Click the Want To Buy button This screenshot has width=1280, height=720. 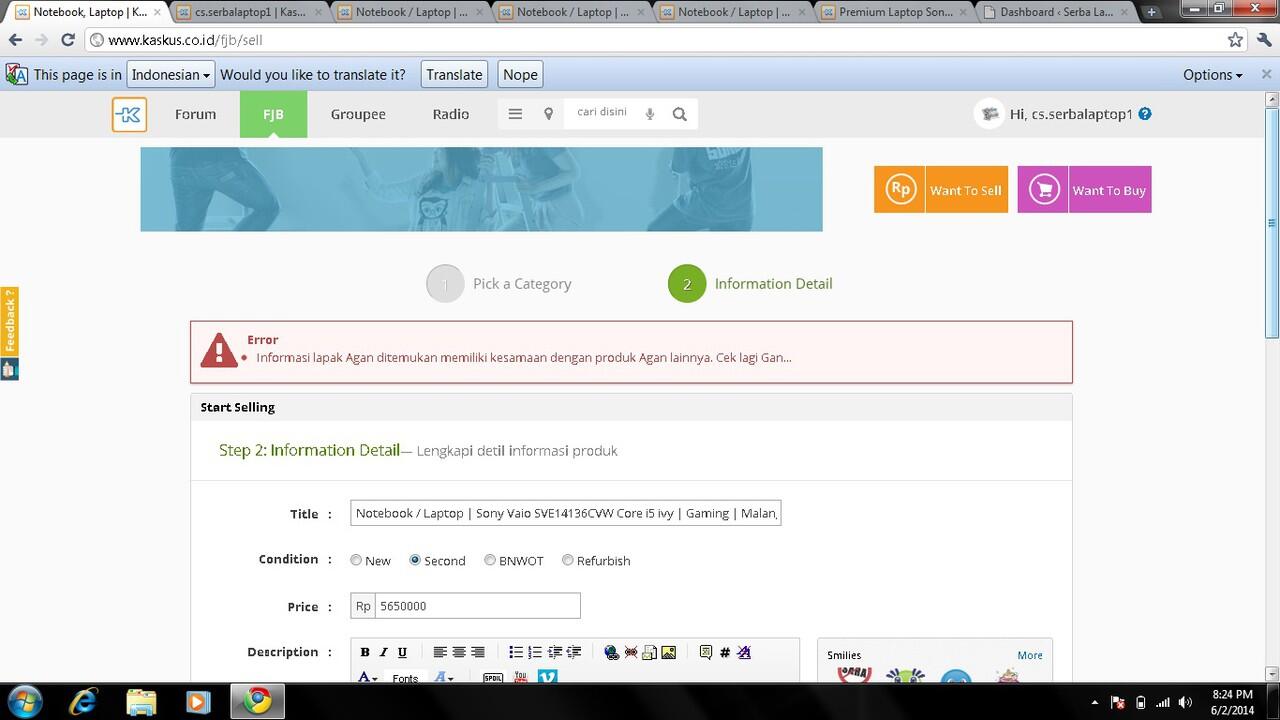click(x=1084, y=189)
